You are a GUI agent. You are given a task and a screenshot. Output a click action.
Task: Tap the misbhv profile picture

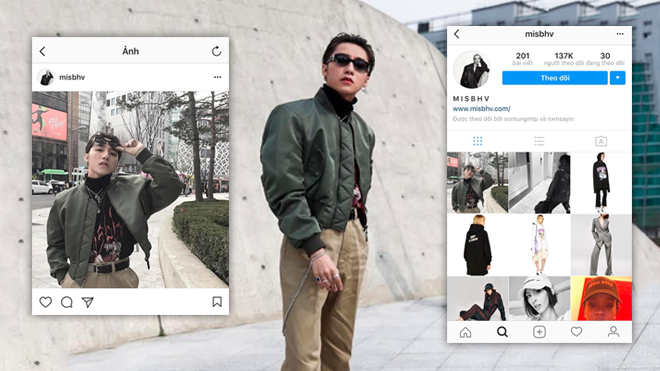(471, 70)
